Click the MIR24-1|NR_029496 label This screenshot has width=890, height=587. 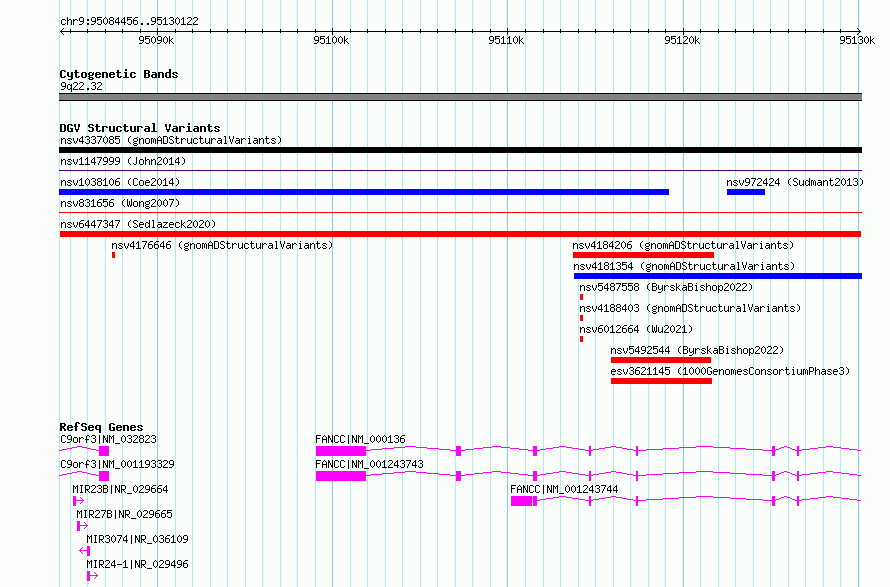tap(137, 564)
